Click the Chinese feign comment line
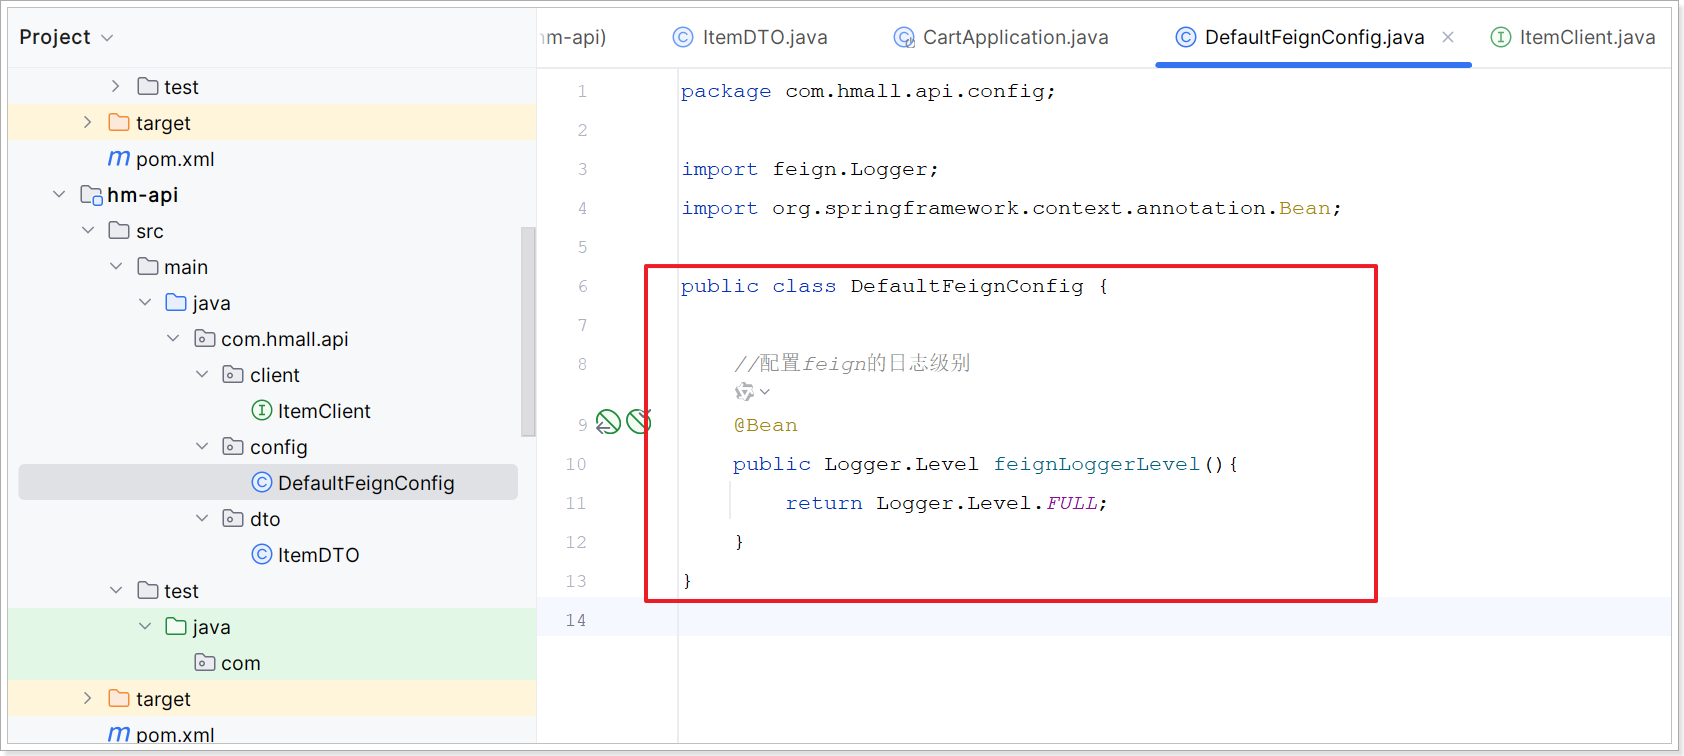 852,363
